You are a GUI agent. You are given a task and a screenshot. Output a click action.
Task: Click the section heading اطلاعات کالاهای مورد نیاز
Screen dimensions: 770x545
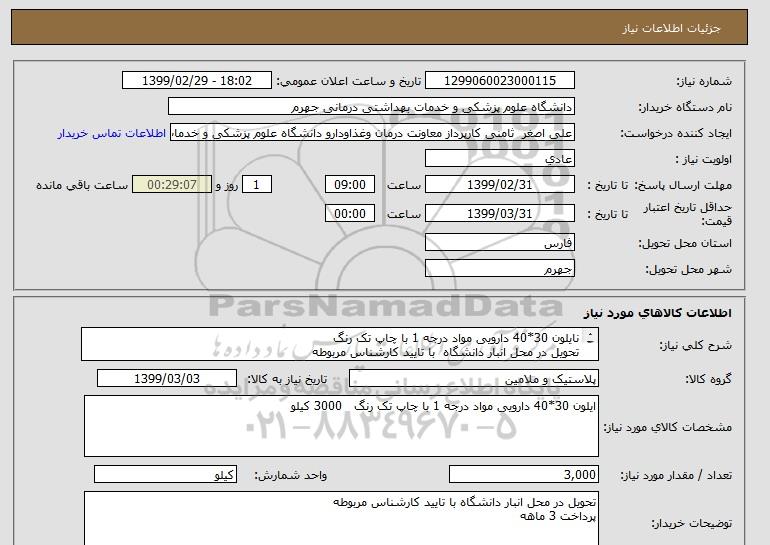pyautogui.click(x=658, y=313)
